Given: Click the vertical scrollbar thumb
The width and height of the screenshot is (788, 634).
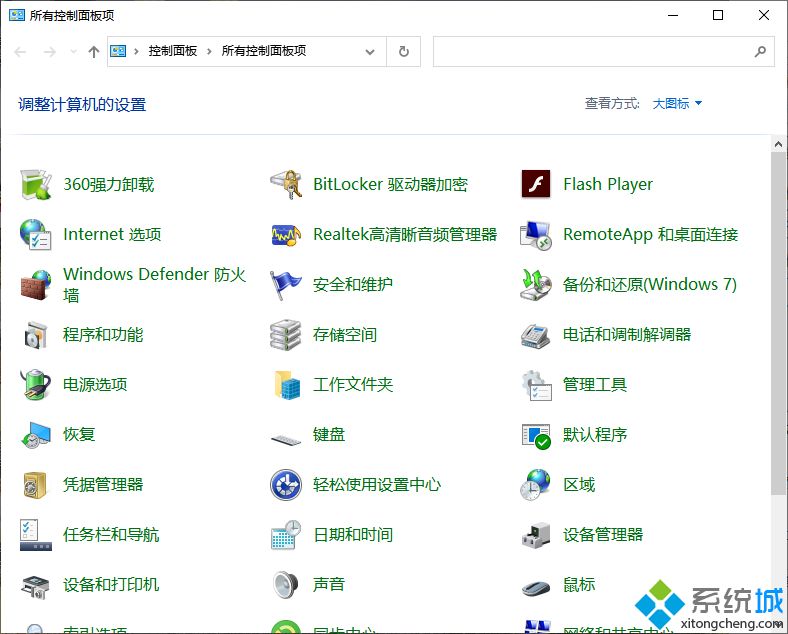Looking at the screenshot, I should click(778, 324).
